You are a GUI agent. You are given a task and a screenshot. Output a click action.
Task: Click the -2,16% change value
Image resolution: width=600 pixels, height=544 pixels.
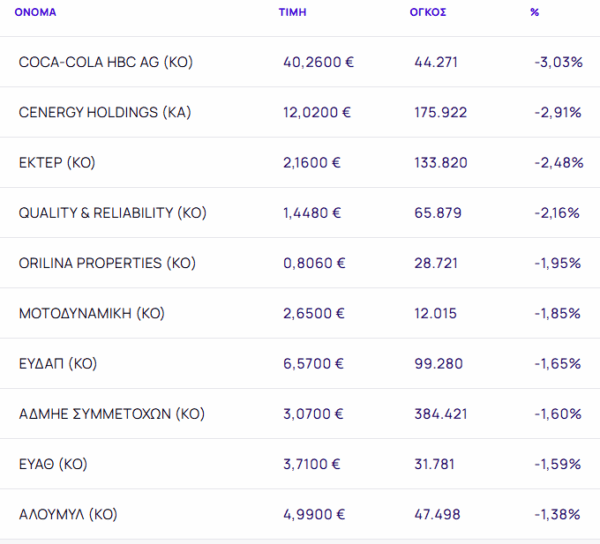coord(557,213)
